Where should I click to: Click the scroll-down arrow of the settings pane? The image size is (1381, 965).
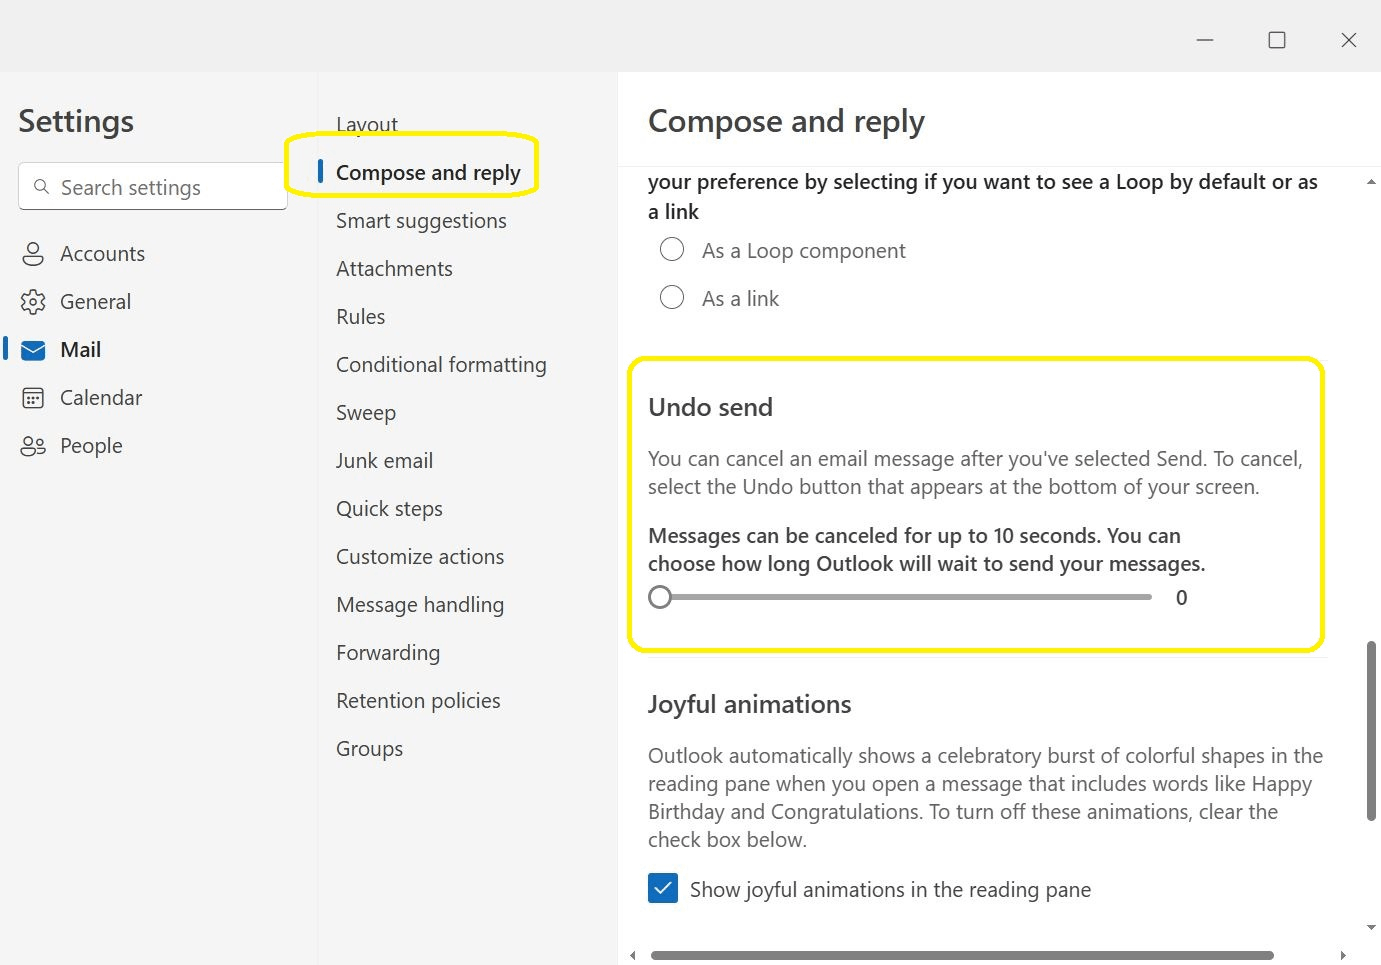pyautogui.click(x=1371, y=928)
